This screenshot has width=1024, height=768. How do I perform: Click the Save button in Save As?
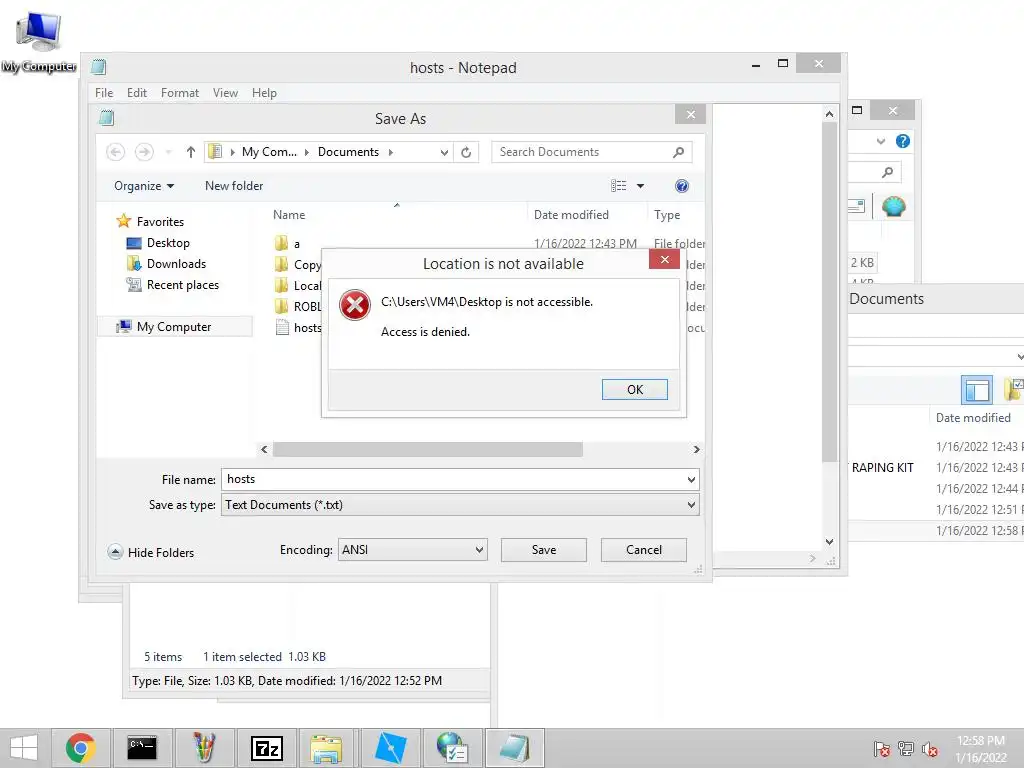pyautogui.click(x=543, y=550)
